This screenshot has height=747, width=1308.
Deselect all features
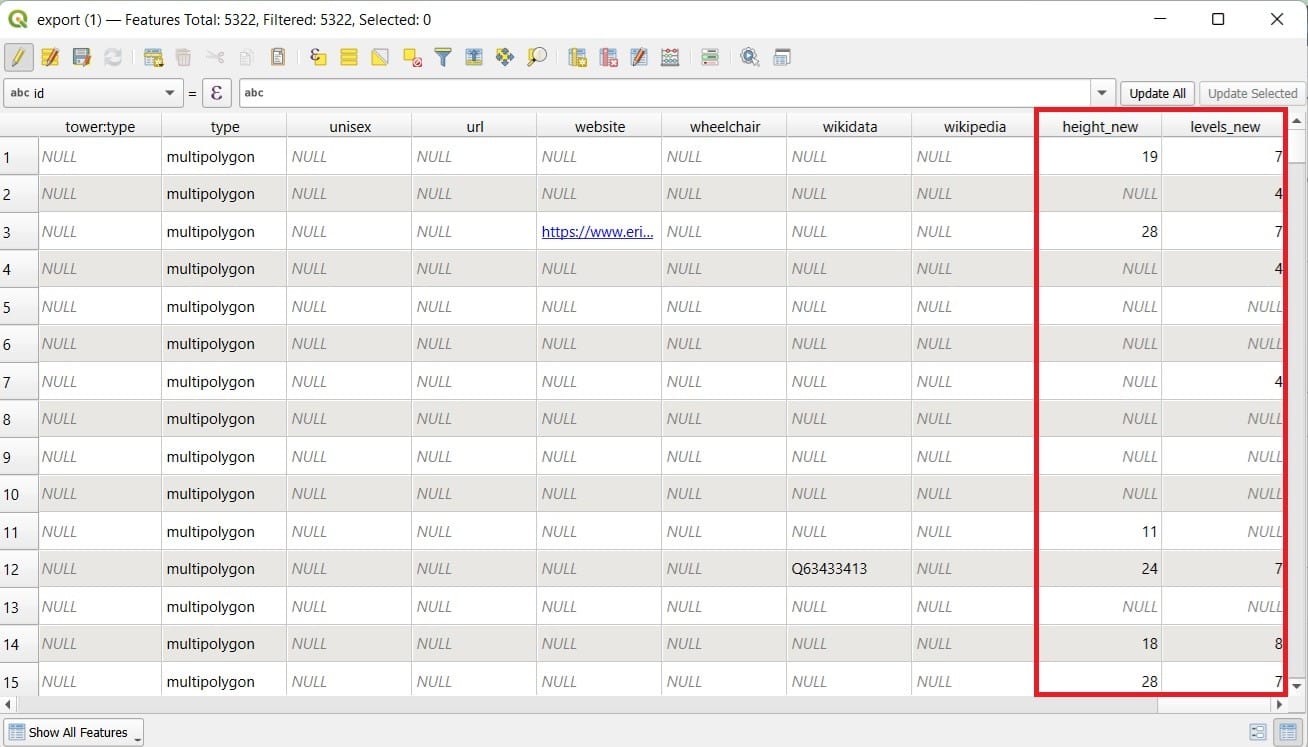[x=412, y=57]
